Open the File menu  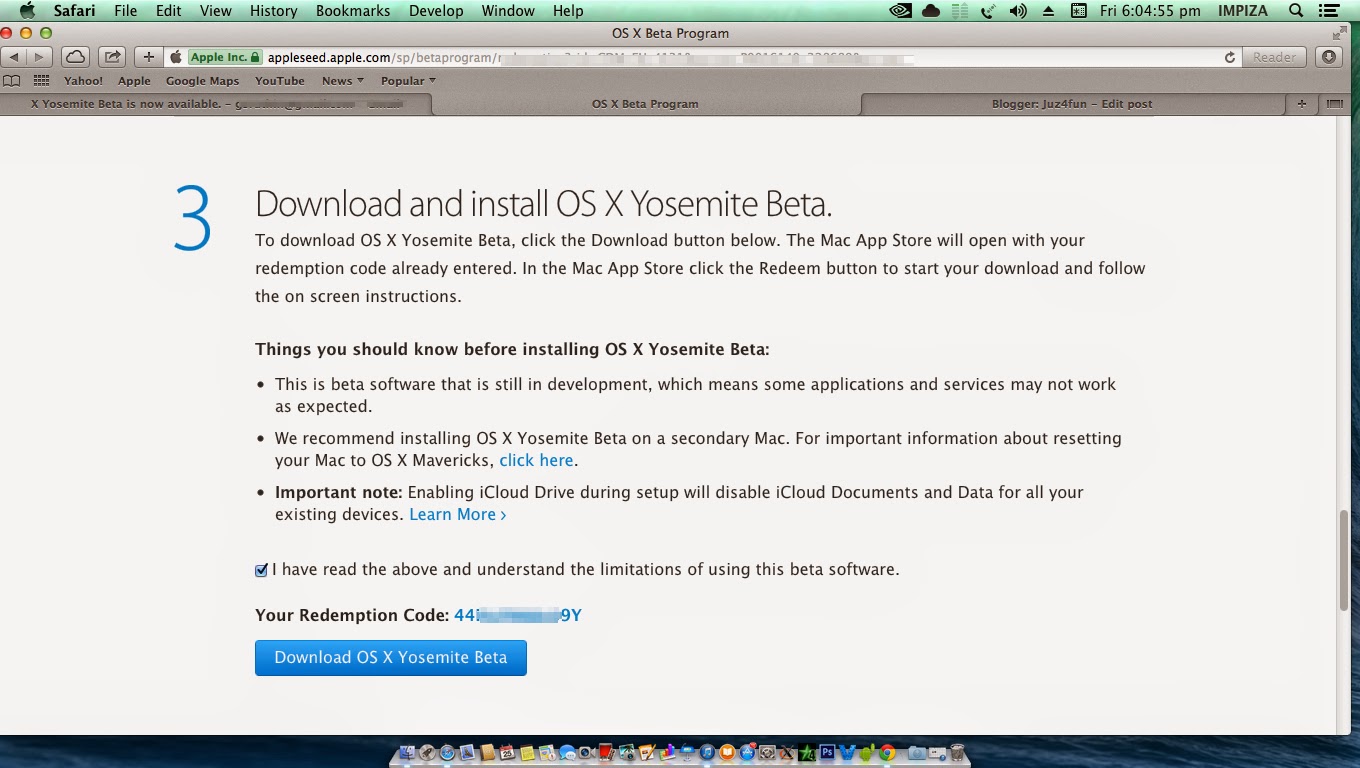click(126, 11)
